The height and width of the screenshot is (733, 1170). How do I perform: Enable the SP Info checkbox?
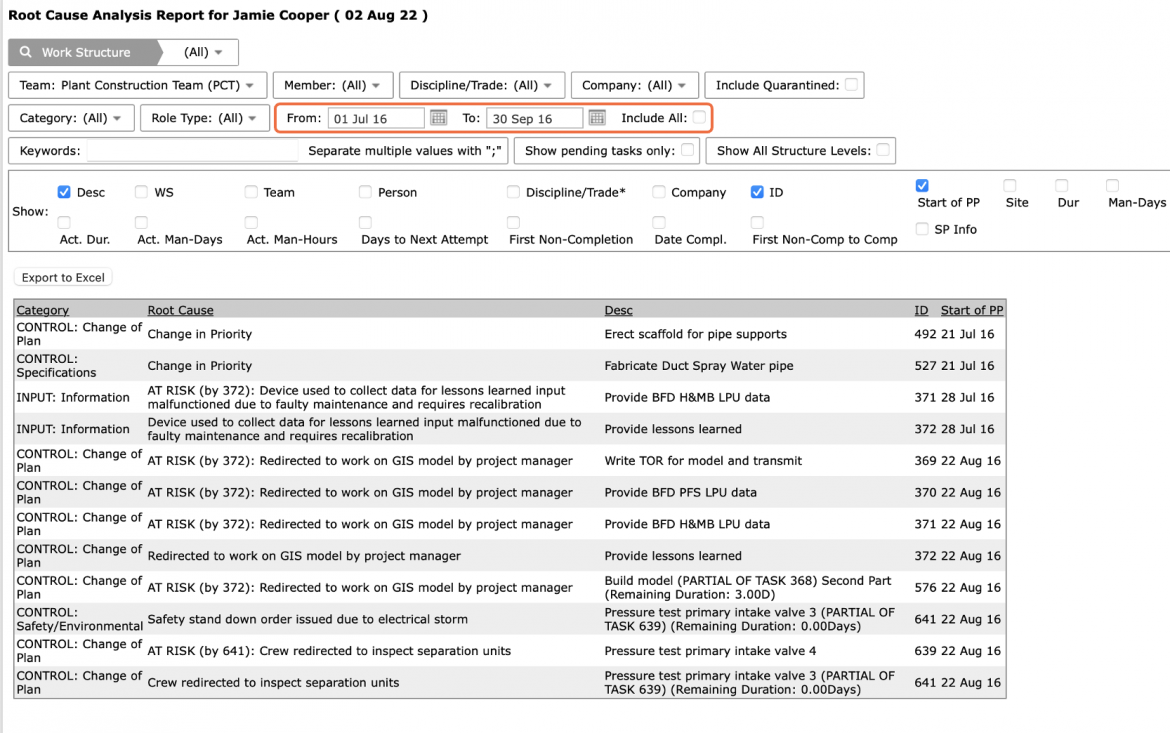tap(922, 229)
